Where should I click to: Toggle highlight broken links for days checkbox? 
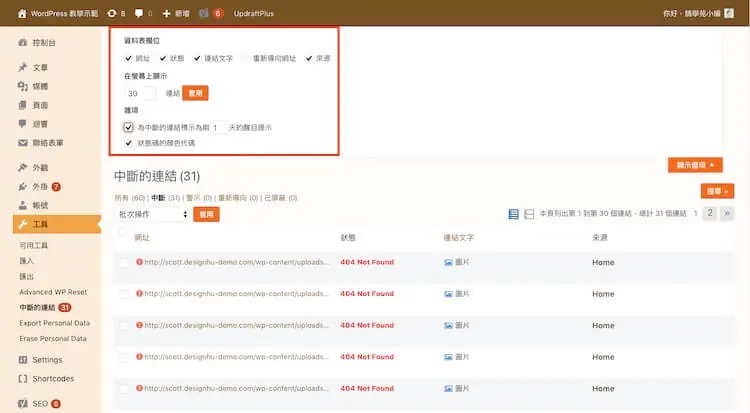128,127
